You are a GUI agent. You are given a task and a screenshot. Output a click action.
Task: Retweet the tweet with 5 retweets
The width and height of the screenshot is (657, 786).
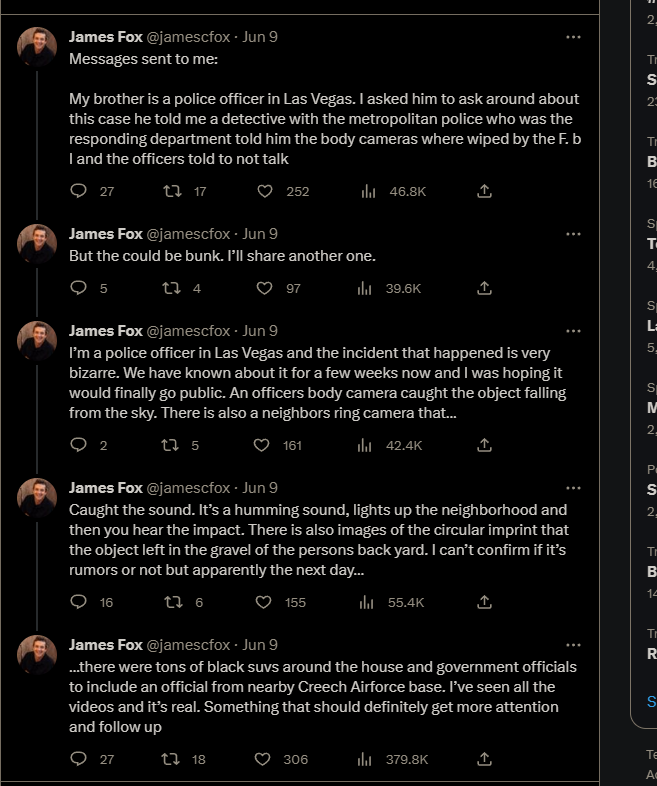(171, 445)
